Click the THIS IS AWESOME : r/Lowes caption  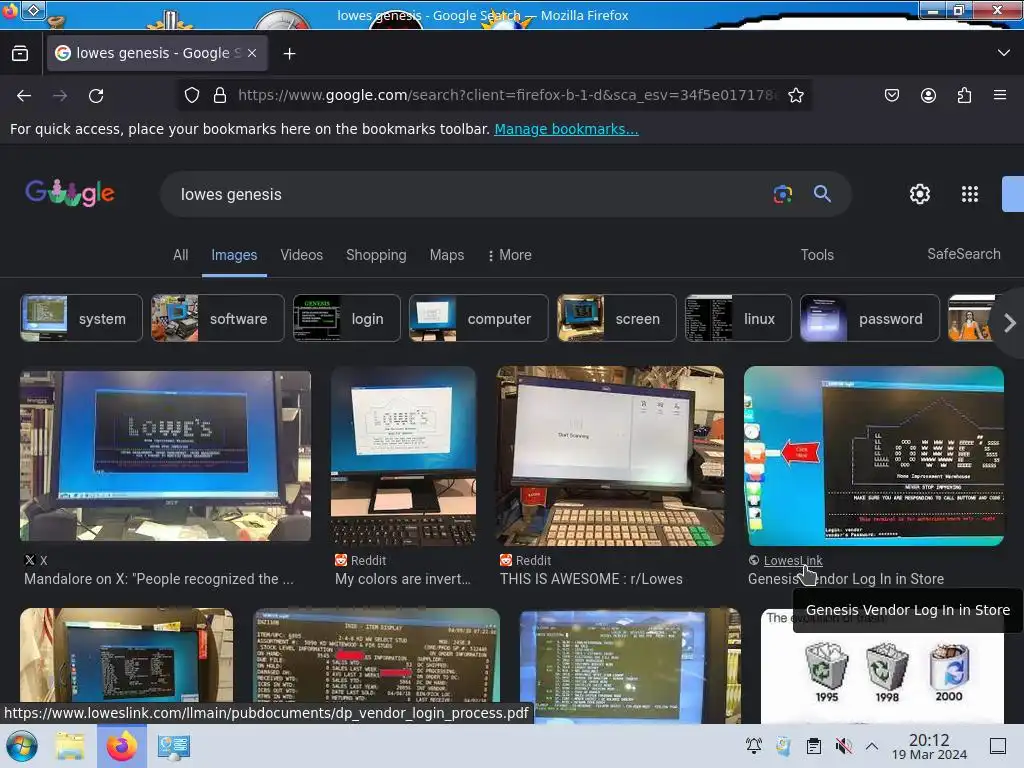591,579
